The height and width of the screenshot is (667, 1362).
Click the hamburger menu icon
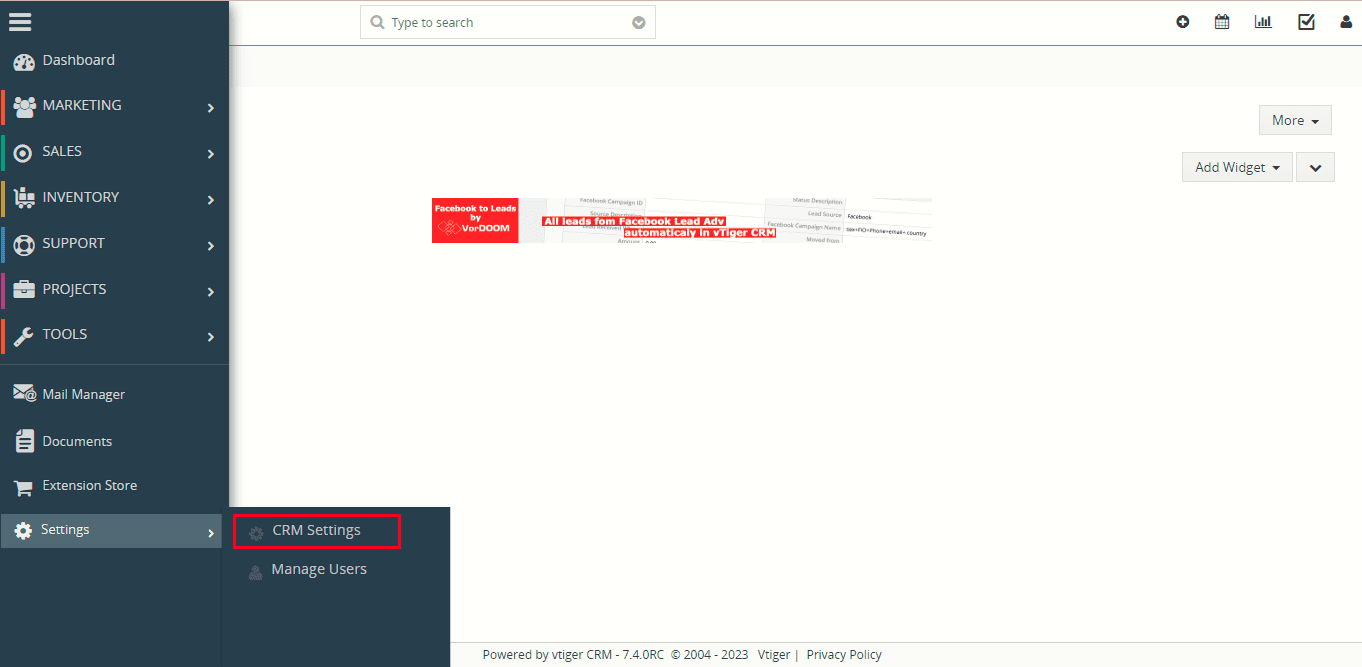(x=20, y=21)
